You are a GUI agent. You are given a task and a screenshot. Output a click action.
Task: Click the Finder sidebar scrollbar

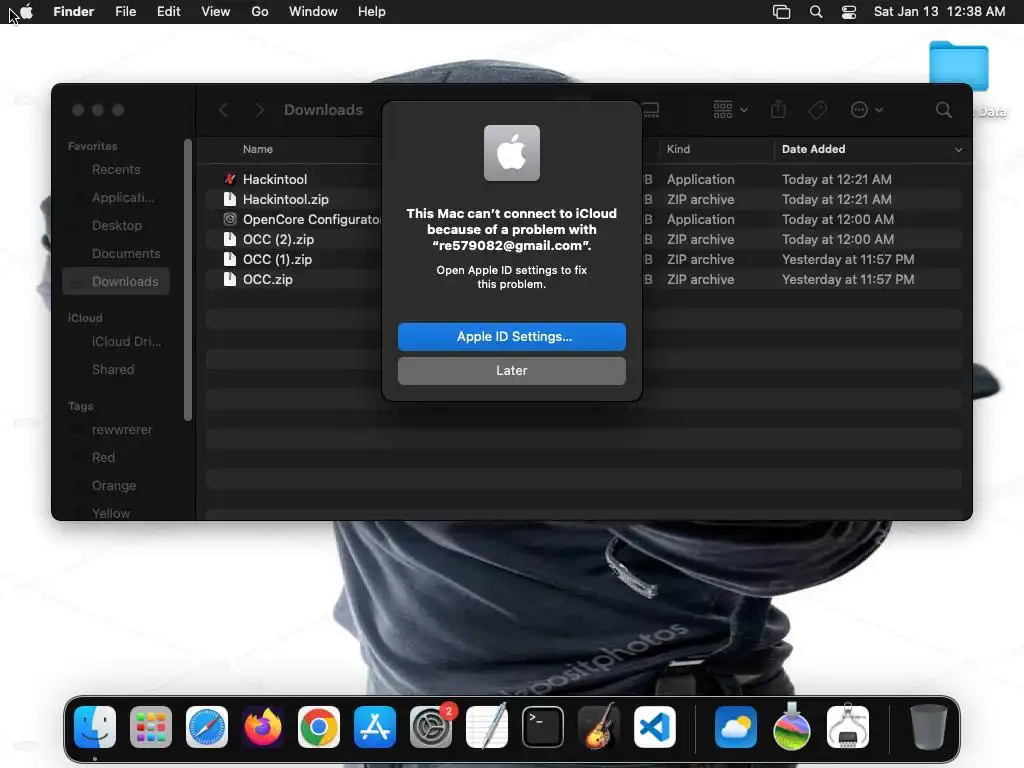[188, 280]
